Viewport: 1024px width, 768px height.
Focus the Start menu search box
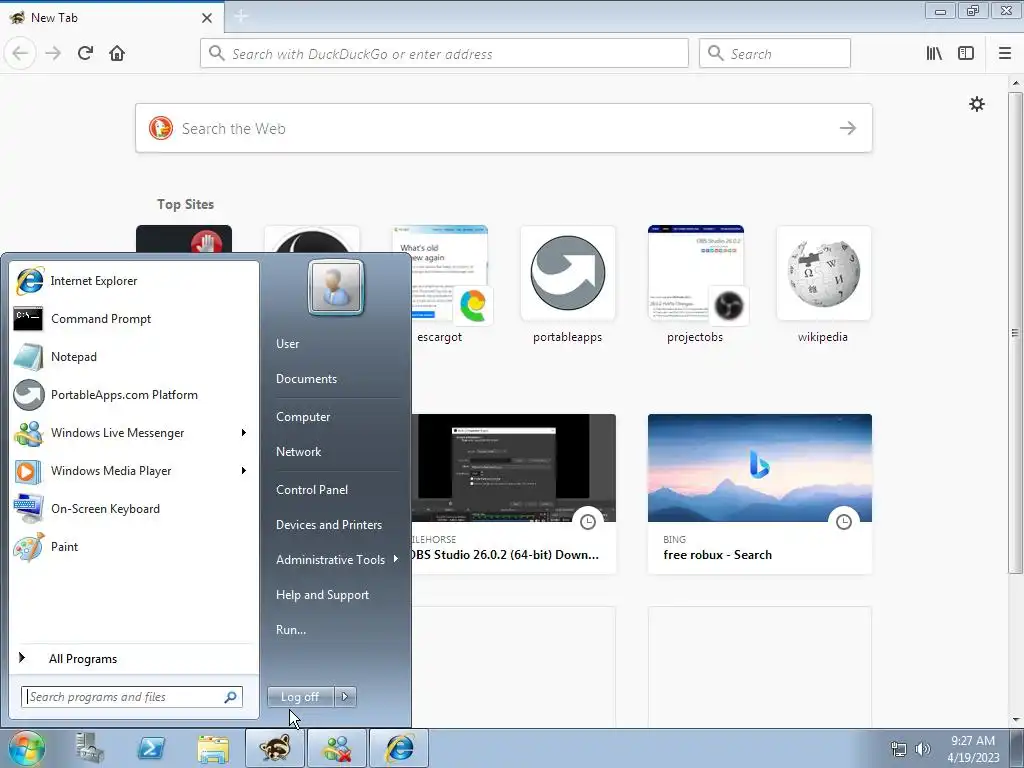coord(132,697)
